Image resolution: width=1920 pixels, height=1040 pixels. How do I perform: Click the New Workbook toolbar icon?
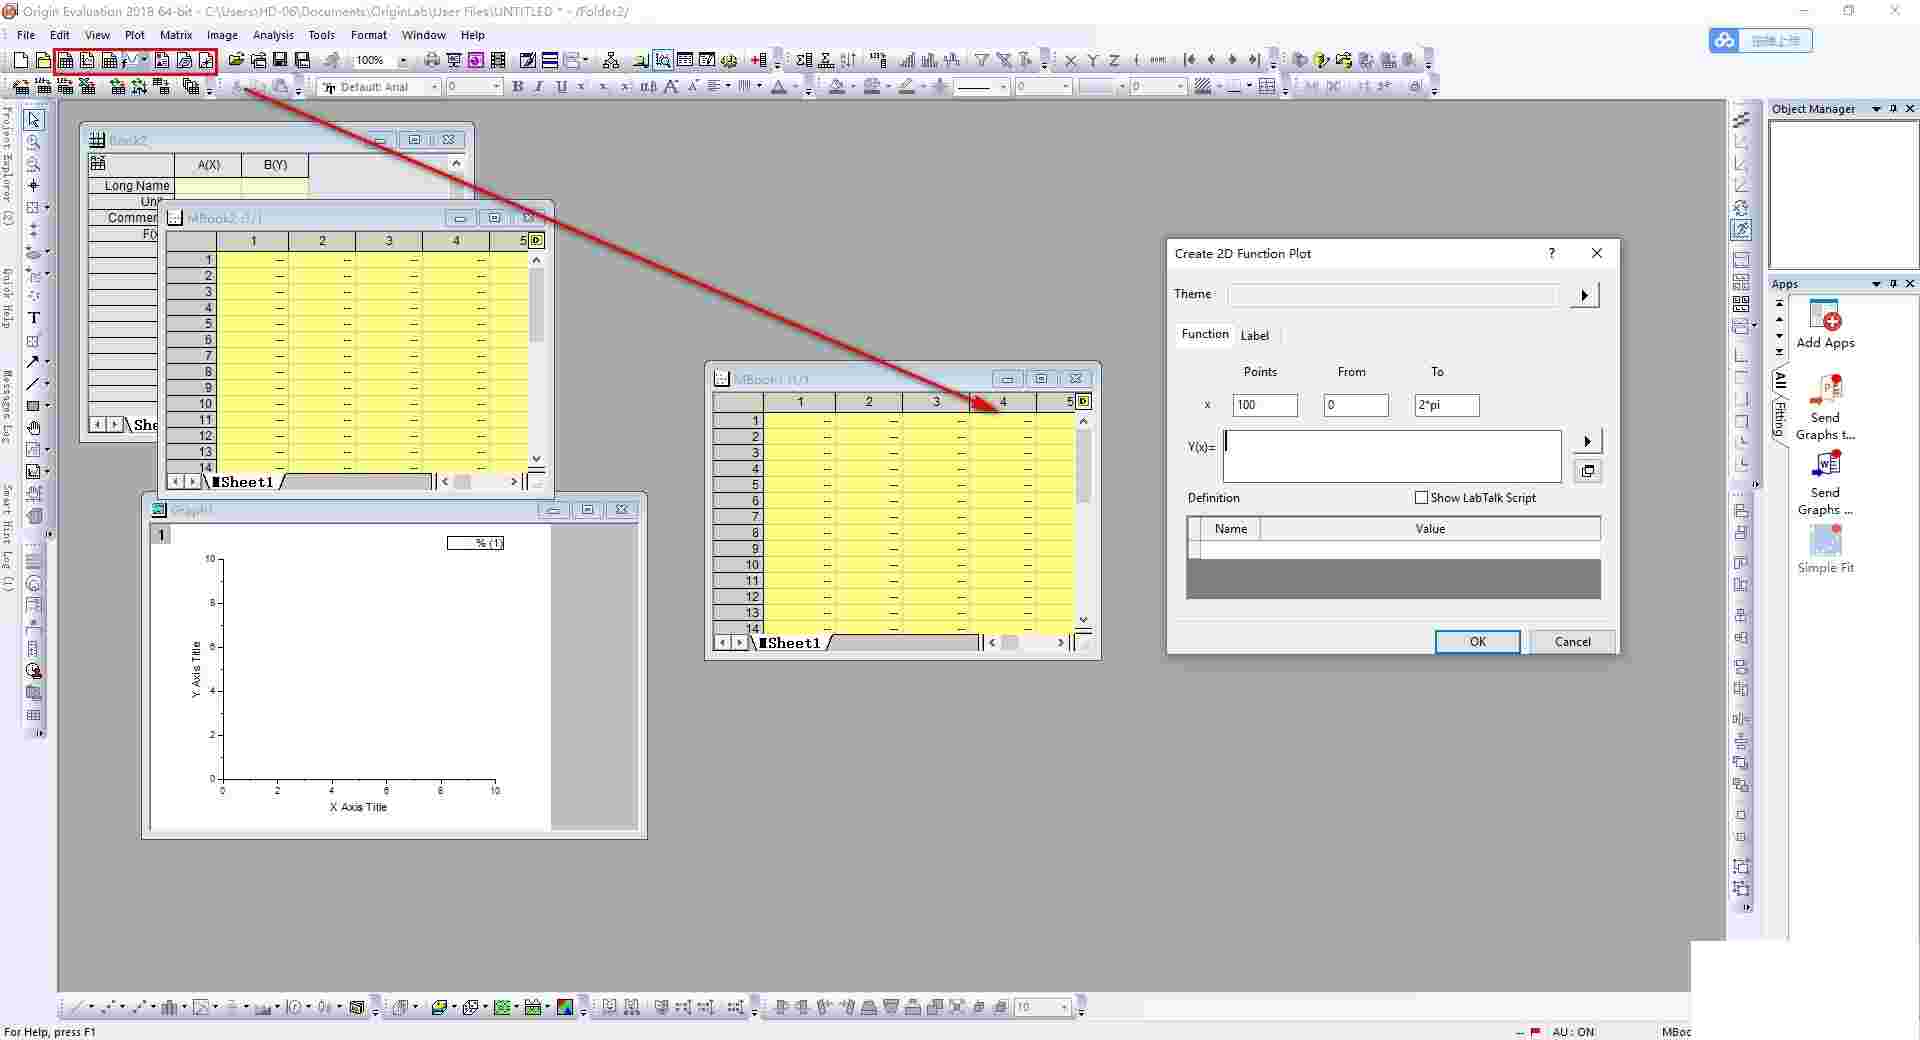tap(65, 61)
